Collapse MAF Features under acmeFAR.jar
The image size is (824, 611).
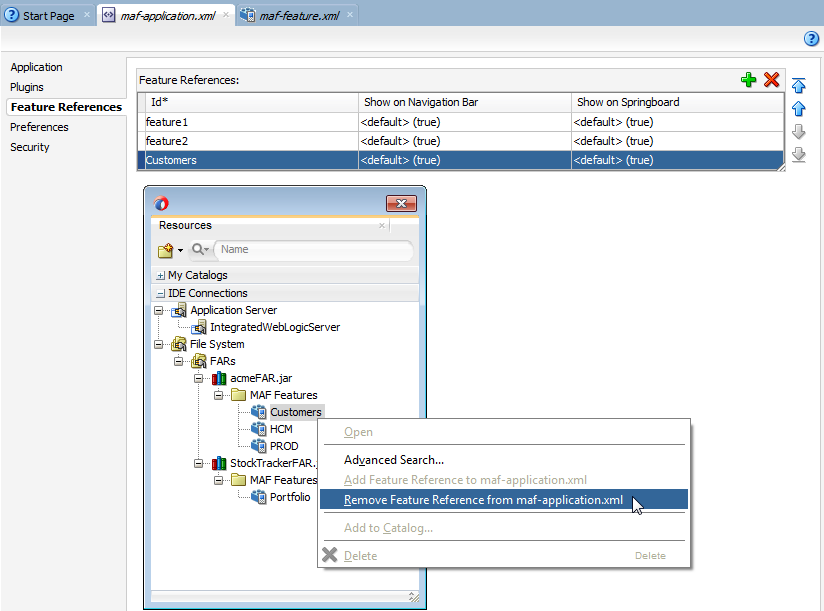tap(218, 395)
